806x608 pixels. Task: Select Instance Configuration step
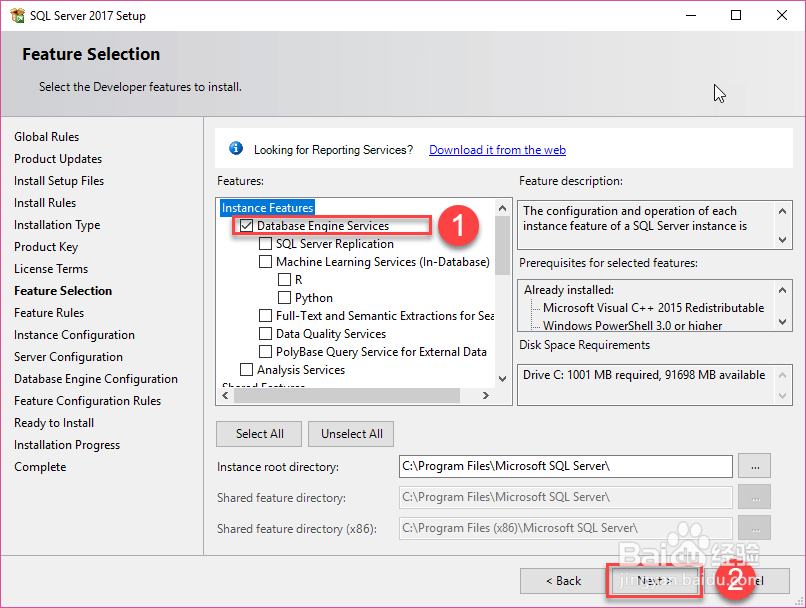[x=74, y=335]
